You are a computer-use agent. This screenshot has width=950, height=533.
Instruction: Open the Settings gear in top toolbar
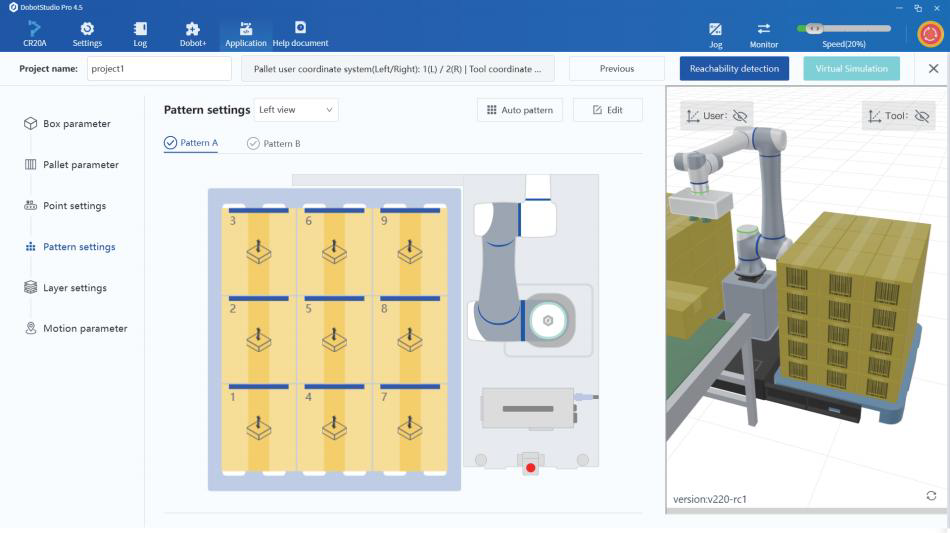click(87, 31)
